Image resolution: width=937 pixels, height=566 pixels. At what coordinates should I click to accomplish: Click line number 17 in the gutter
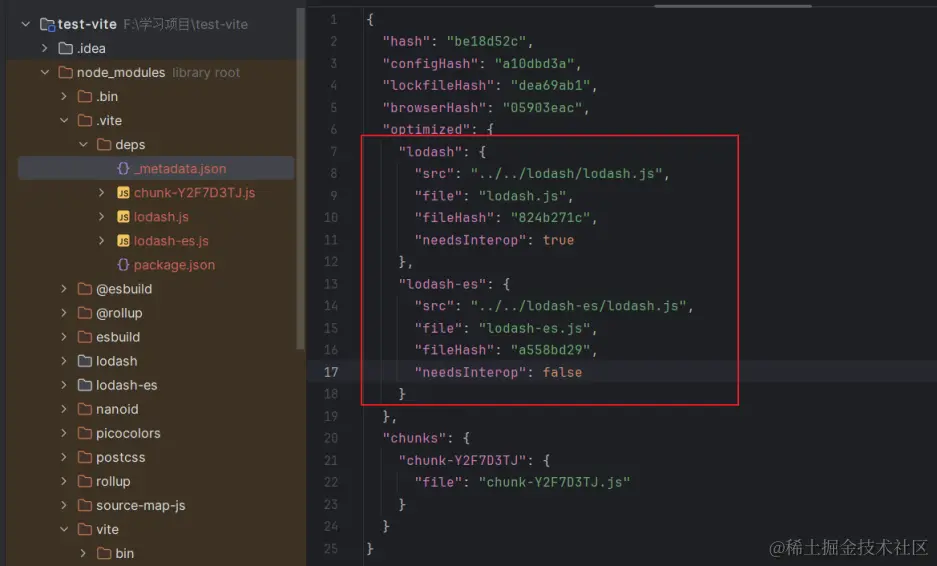[x=331, y=372]
